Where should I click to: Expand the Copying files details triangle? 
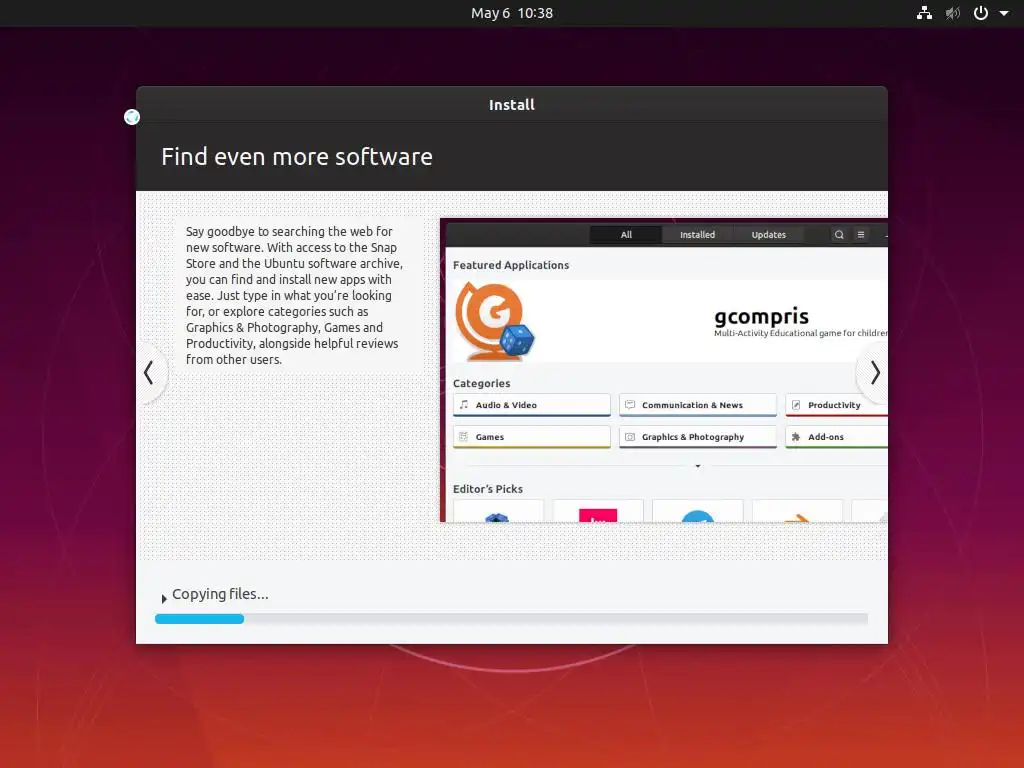point(164,598)
